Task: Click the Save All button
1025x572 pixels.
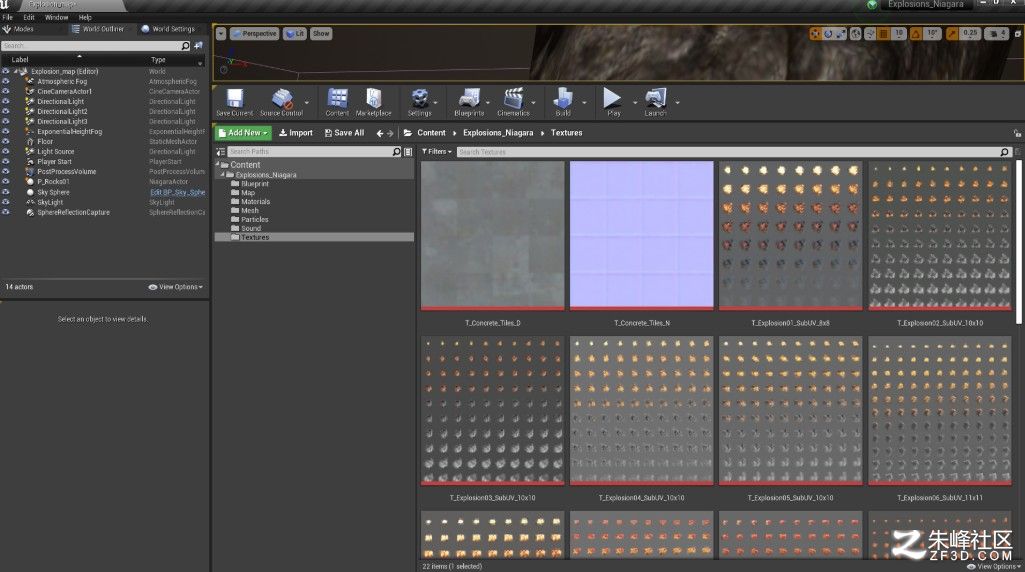Action: [x=344, y=133]
